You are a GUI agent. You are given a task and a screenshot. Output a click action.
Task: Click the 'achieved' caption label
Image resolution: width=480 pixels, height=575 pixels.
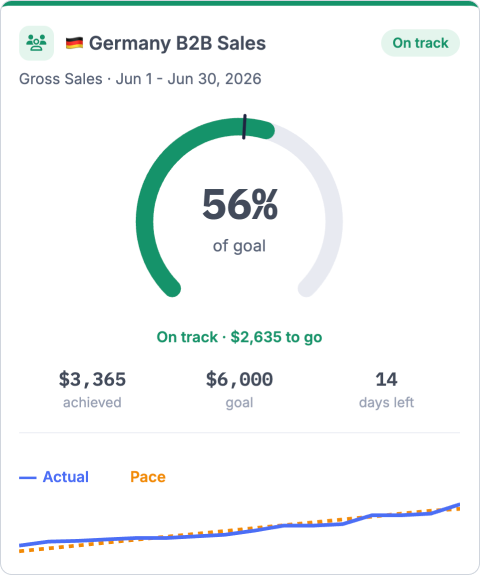click(92, 403)
